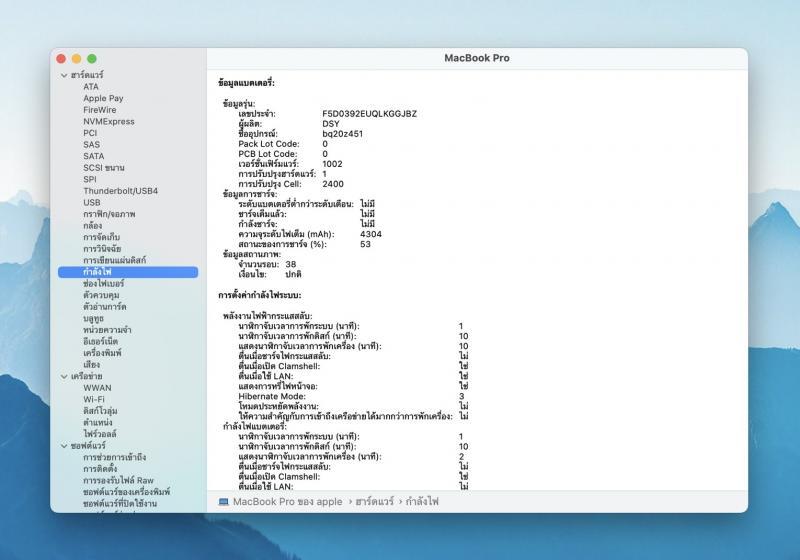Screen dimensions: 800x560
Task: Click device name value bq20z451
Action: tap(342, 134)
